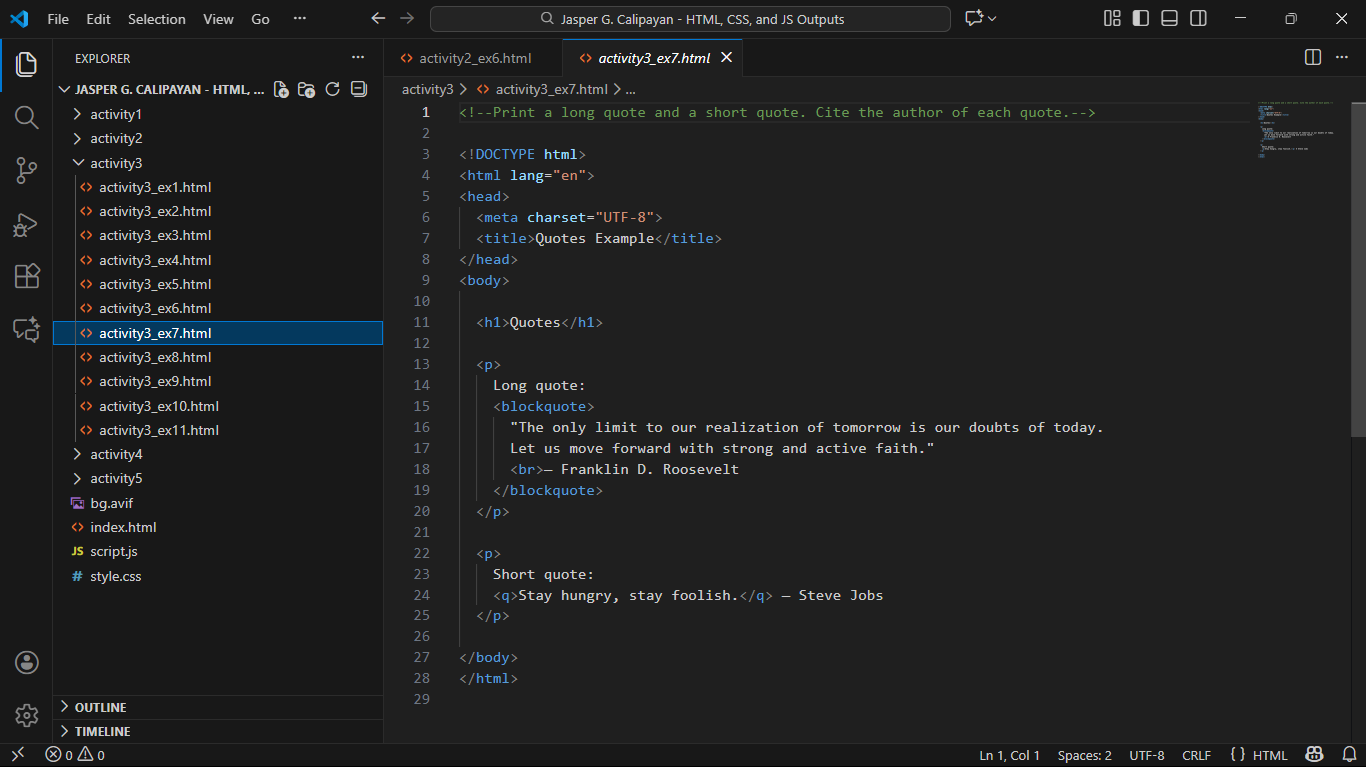Open the Search view in activity bar
The width and height of the screenshot is (1366, 767).
coord(26,118)
